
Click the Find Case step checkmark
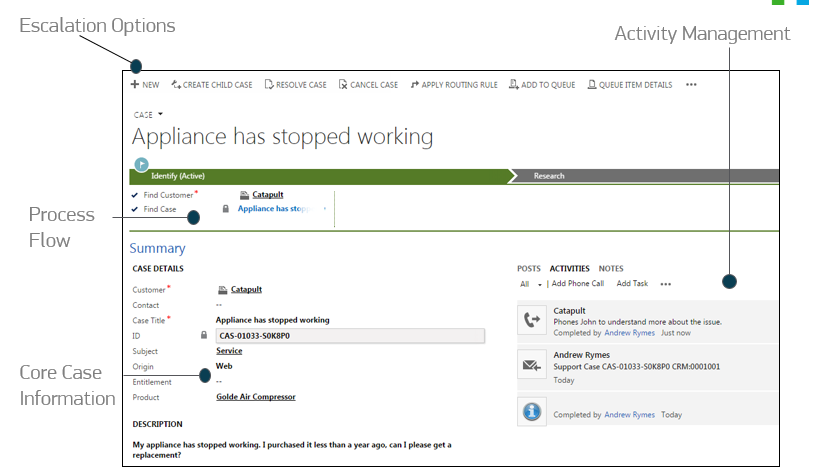click(x=134, y=209)
